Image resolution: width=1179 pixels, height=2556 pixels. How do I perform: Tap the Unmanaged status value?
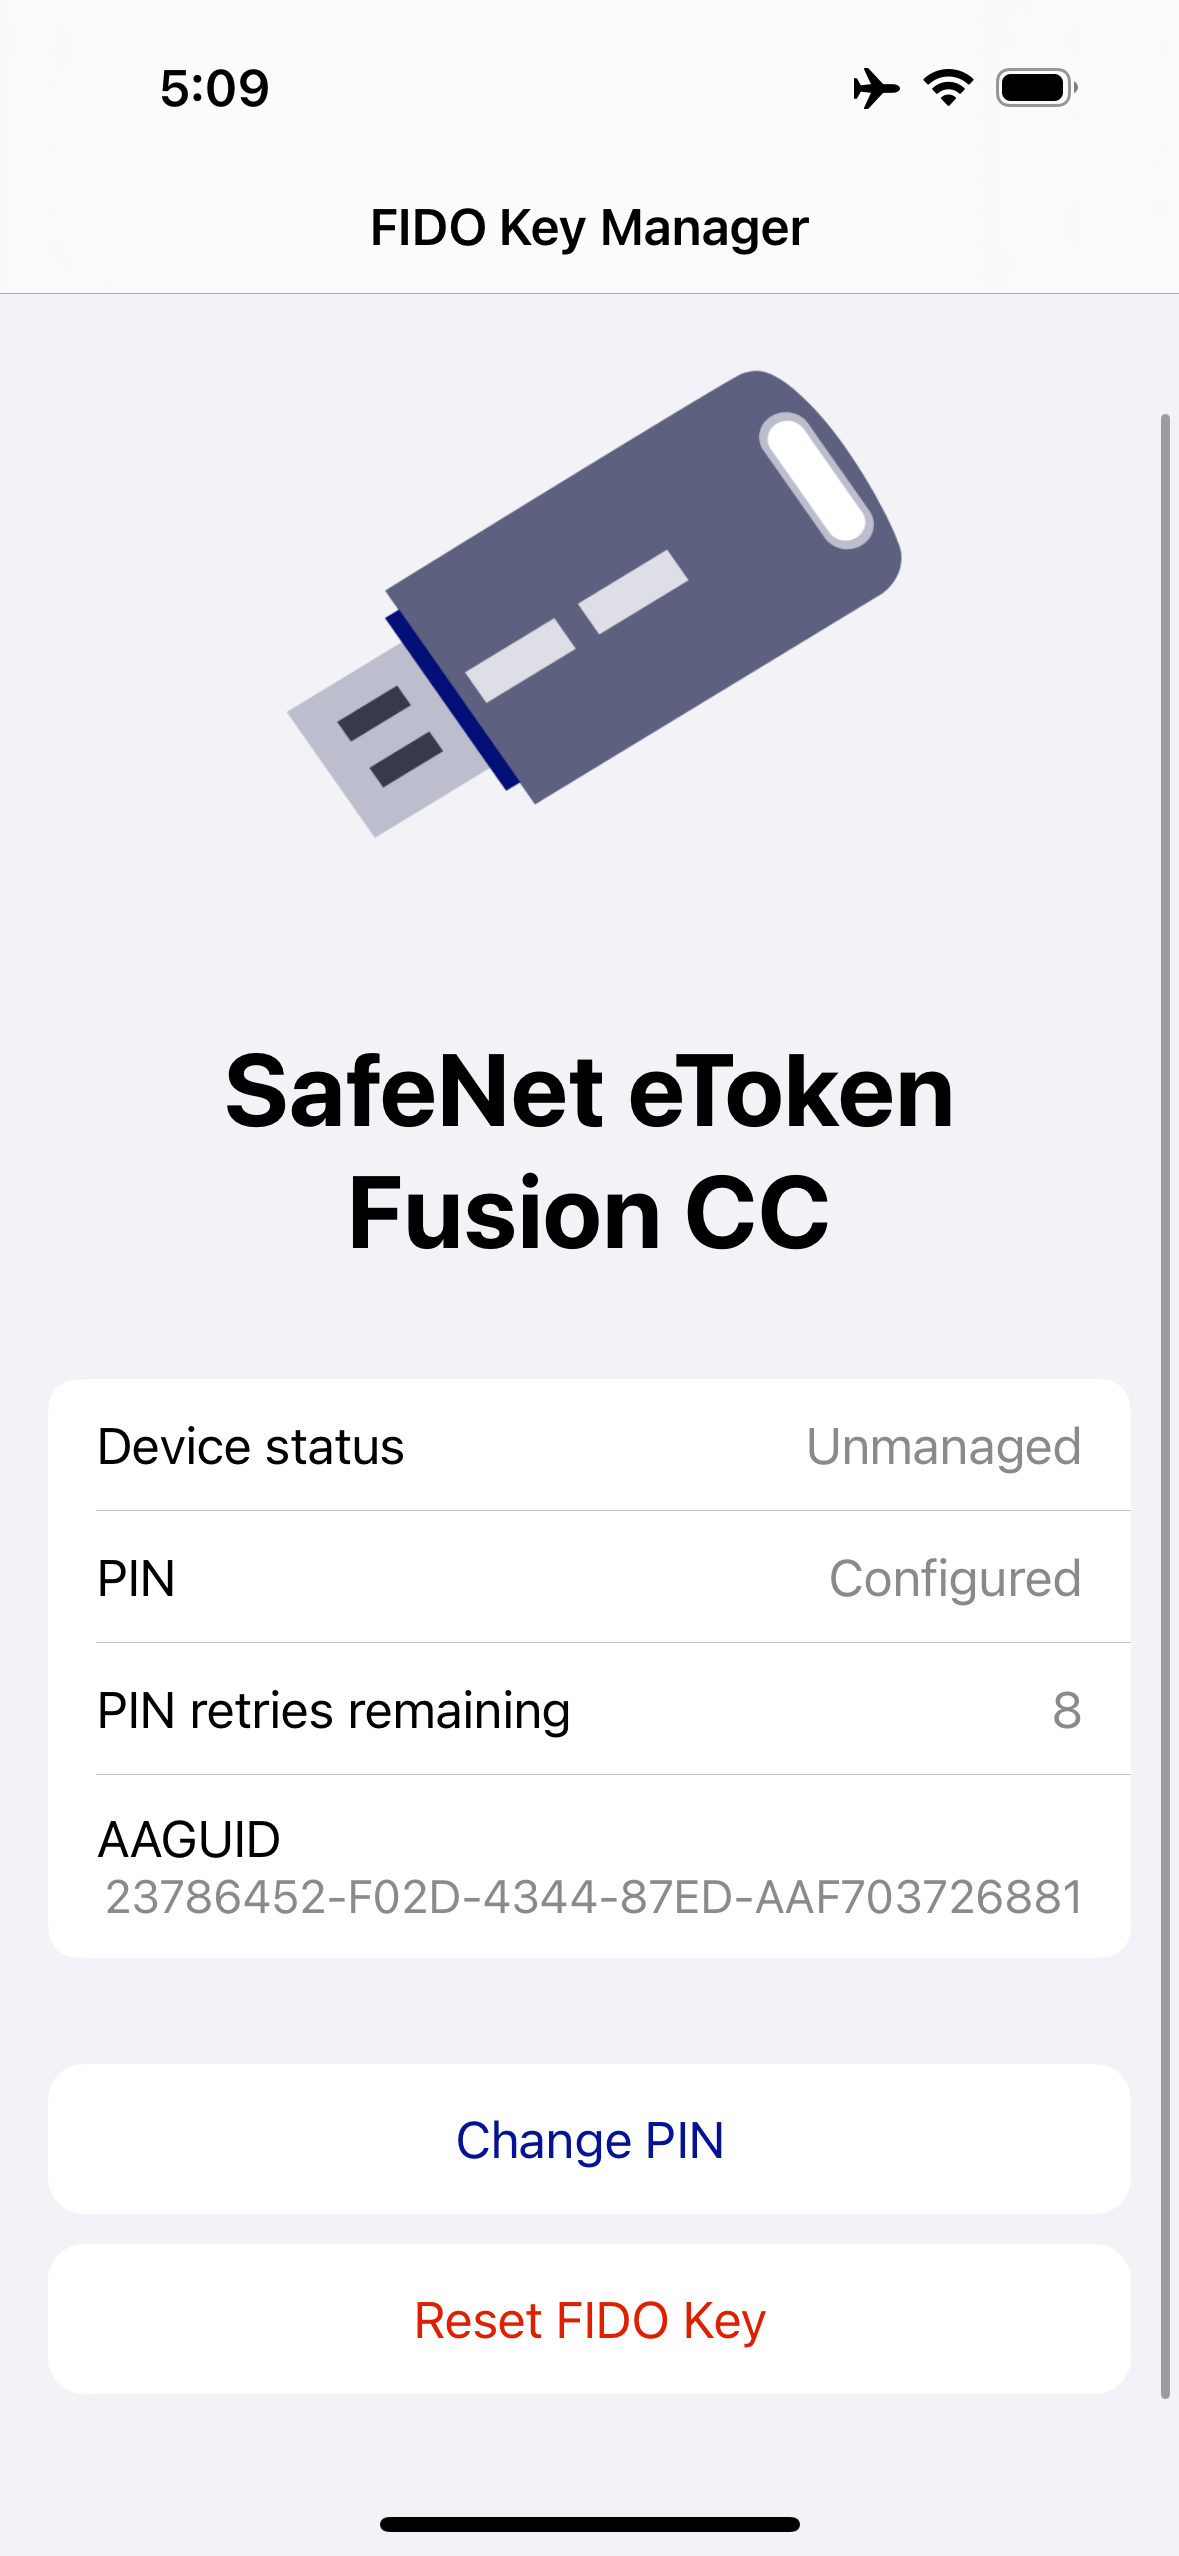pos(943,1446)
